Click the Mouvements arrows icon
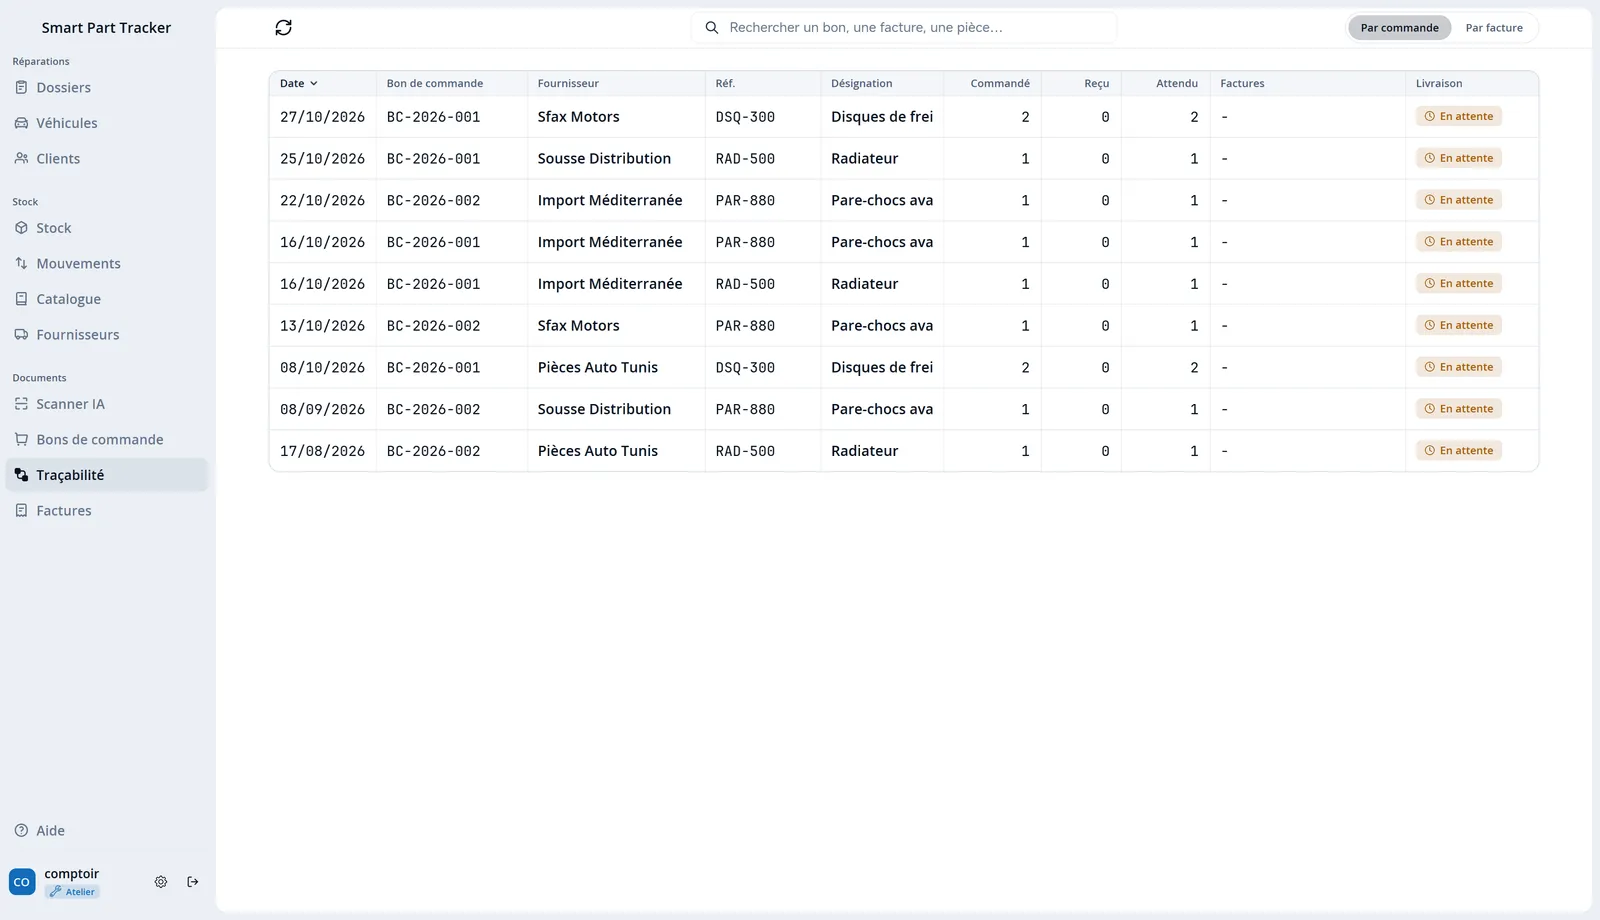This screenshot has width=1600, height=920. (x=21, y=264)
